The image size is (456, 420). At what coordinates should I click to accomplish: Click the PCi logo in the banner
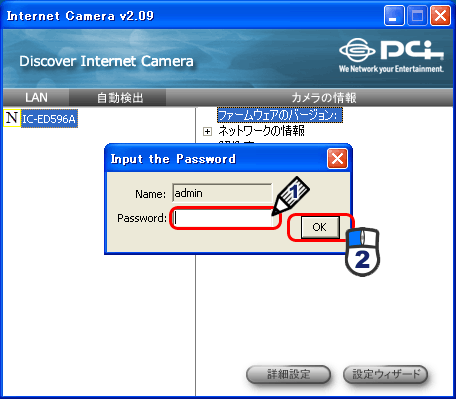(x=391, y=55)
